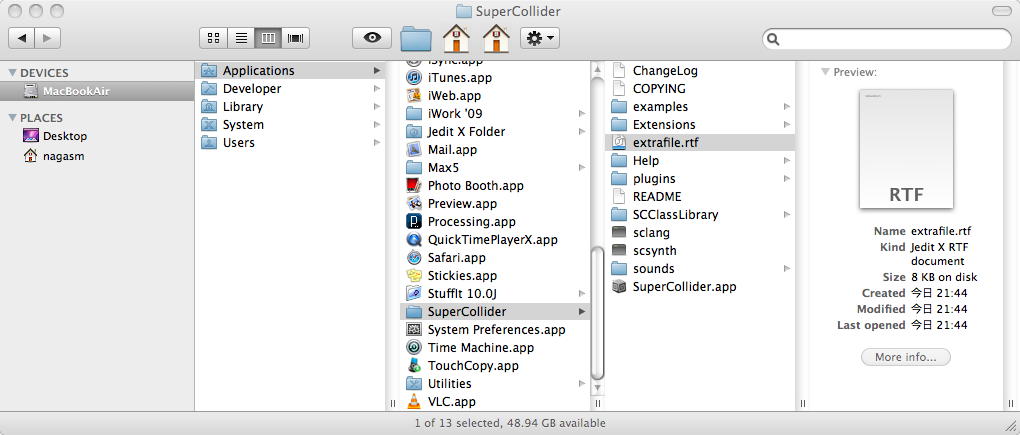Image resolution: width=1020 pixels, height=435 pixels.
Task: Click the RTF preview thumbnail
Action: [906, 150]
